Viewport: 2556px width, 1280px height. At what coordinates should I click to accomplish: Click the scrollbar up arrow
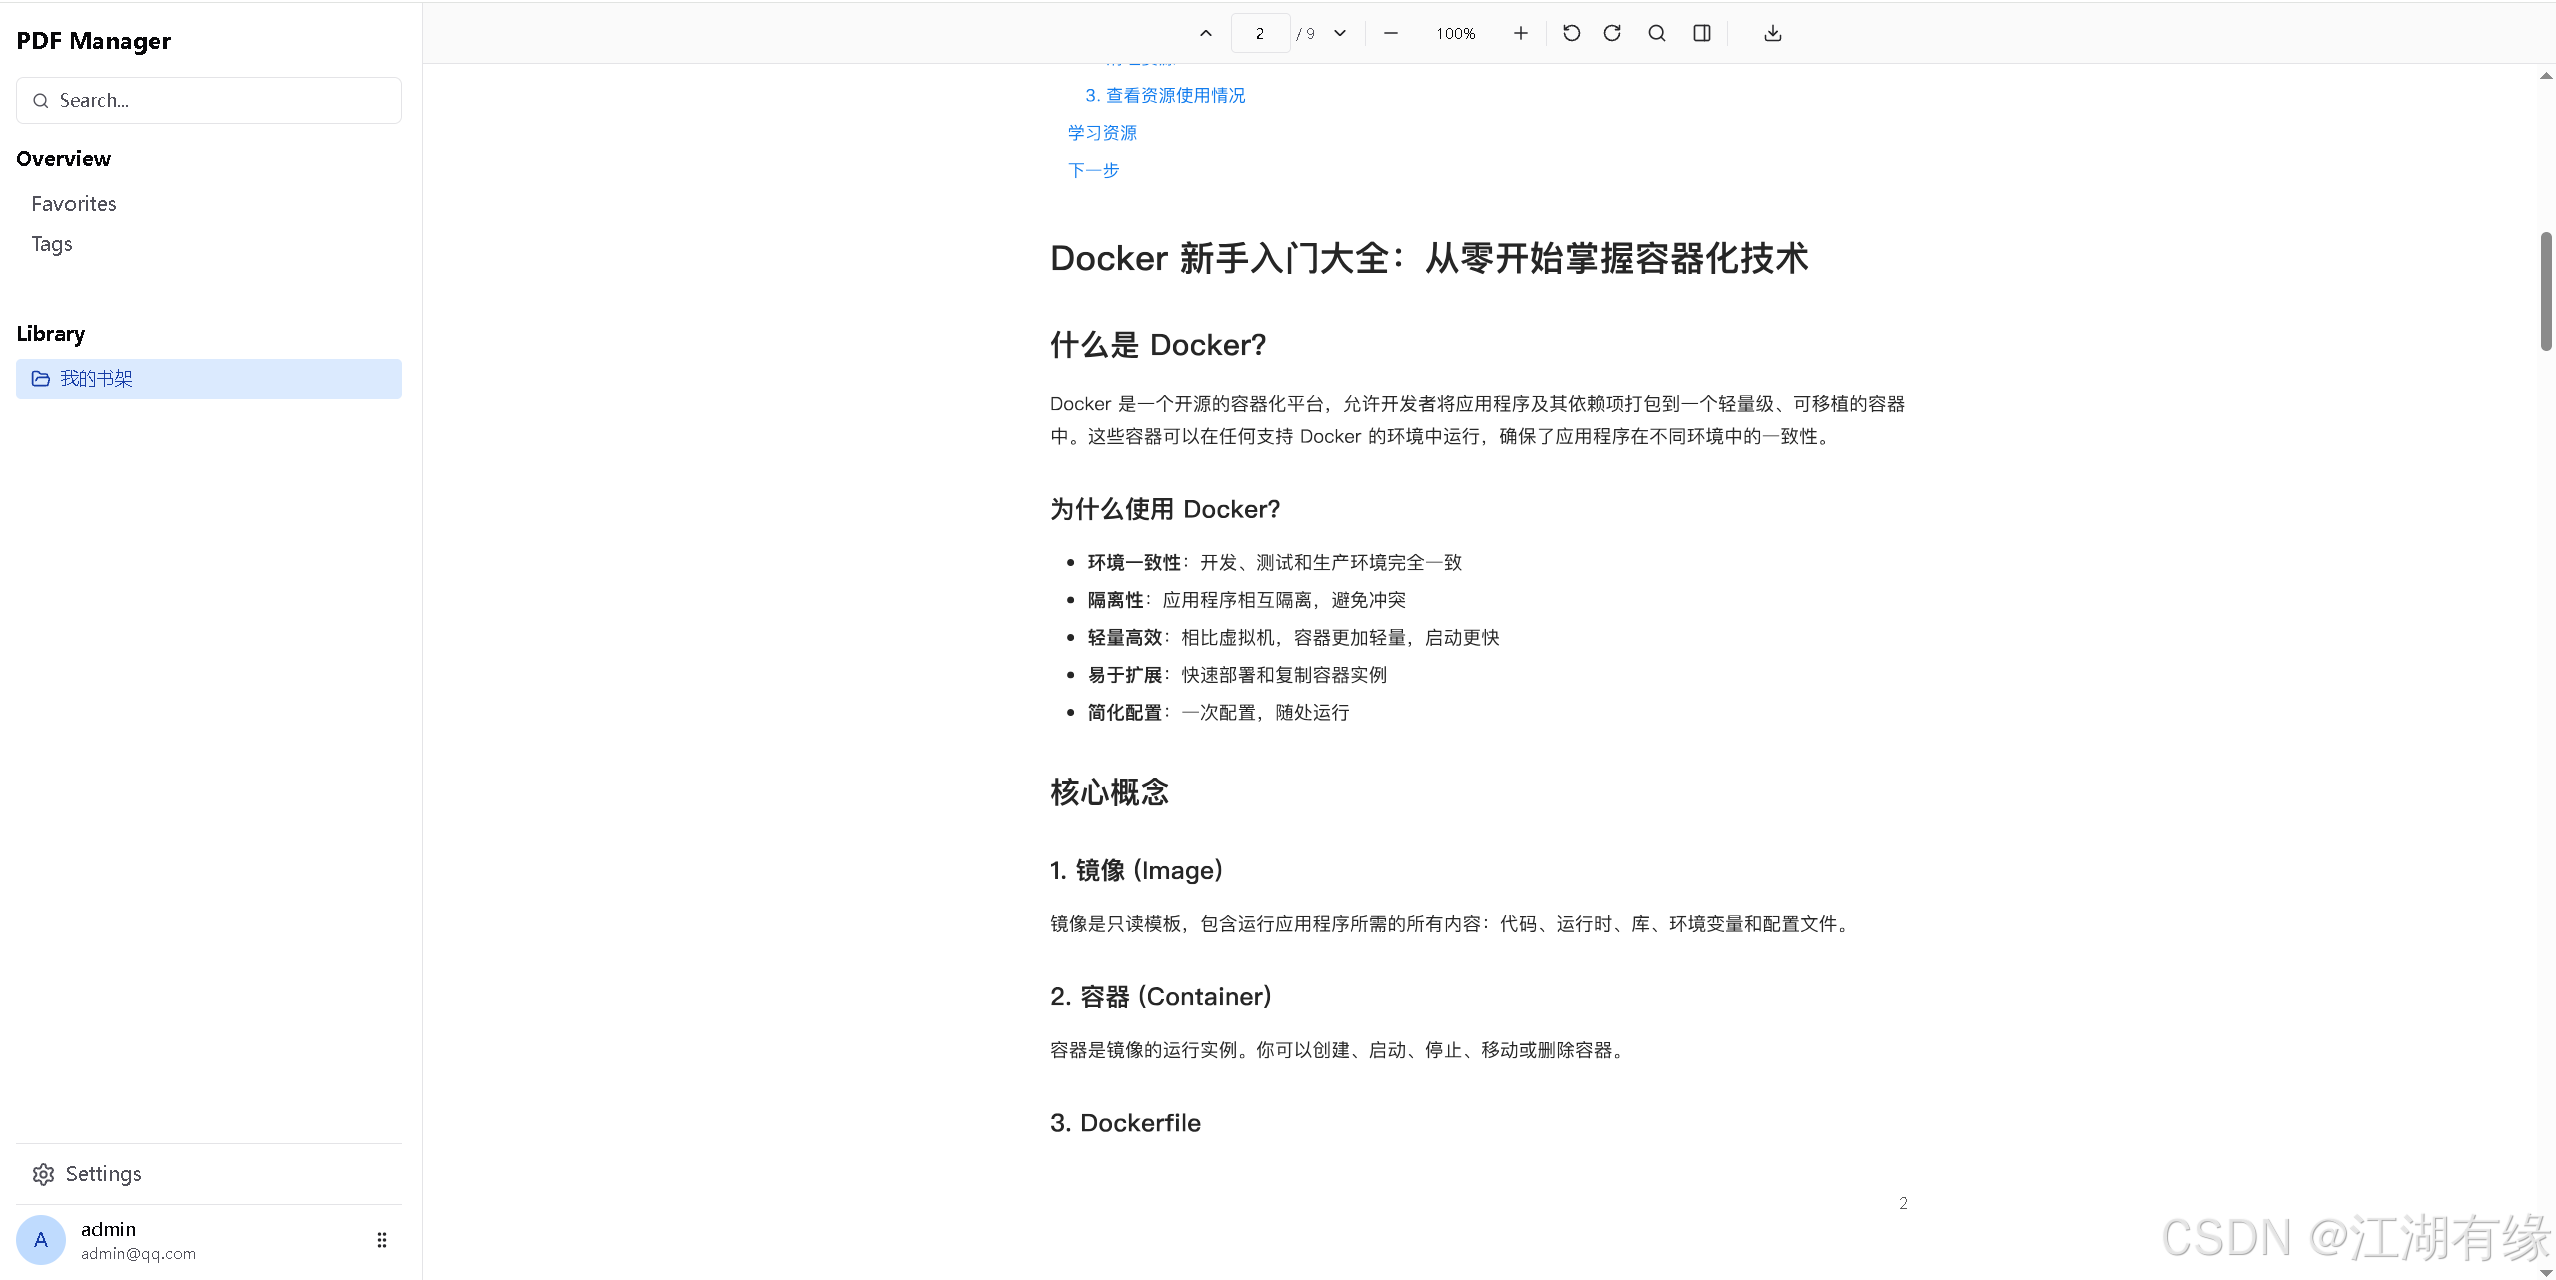coord(2546,76)
